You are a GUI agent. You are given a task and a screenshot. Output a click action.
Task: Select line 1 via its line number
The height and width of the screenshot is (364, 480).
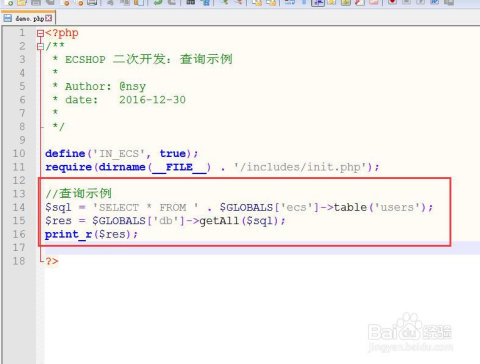tap(22, 33)
